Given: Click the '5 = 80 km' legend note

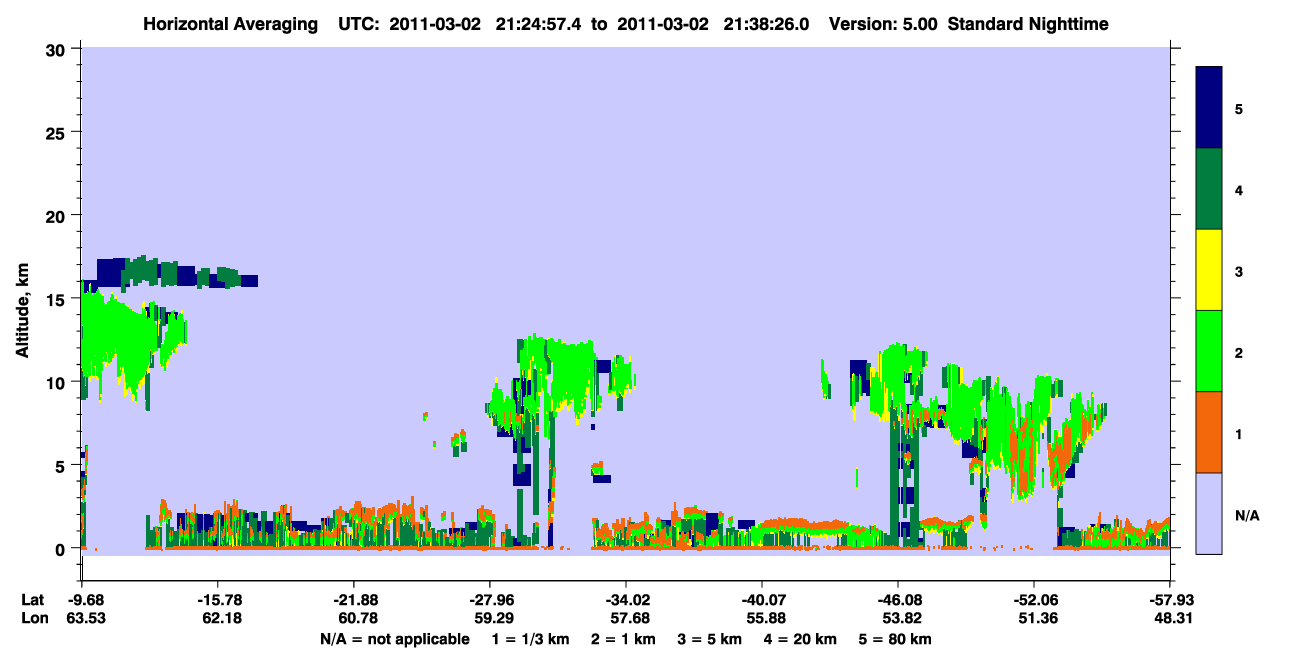Looking at the screenshot, I should [895, 639].
